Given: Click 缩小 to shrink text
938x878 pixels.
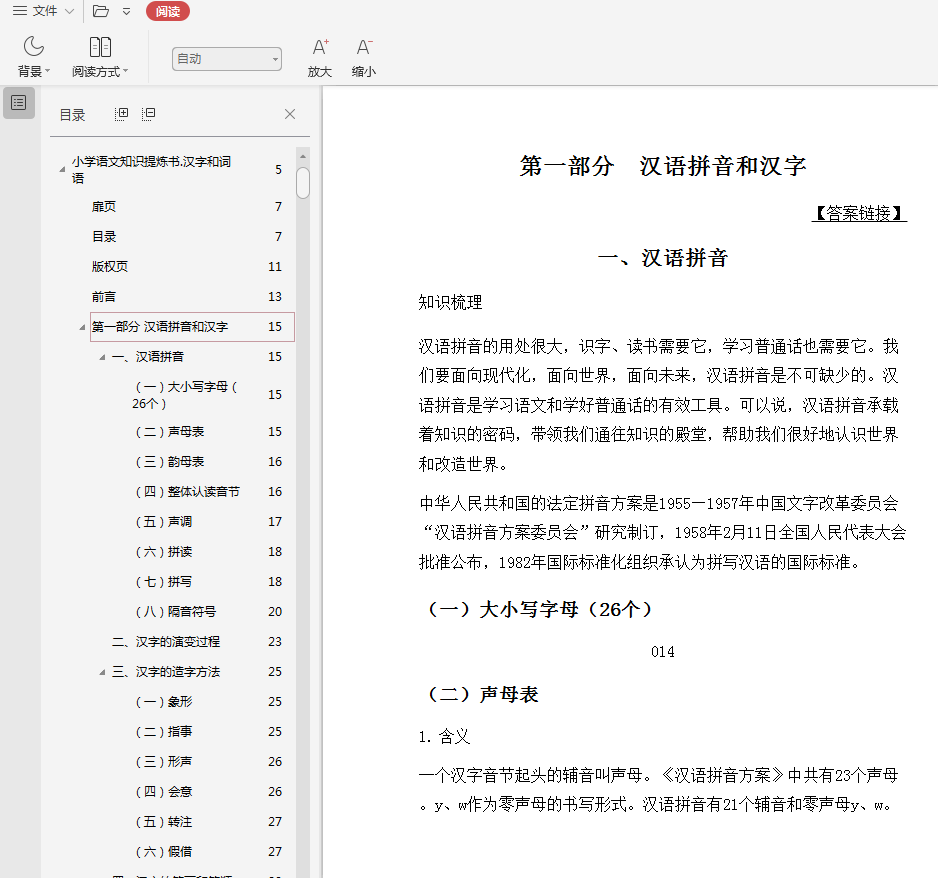Looking at the screenshot, I should click(364, 57).
